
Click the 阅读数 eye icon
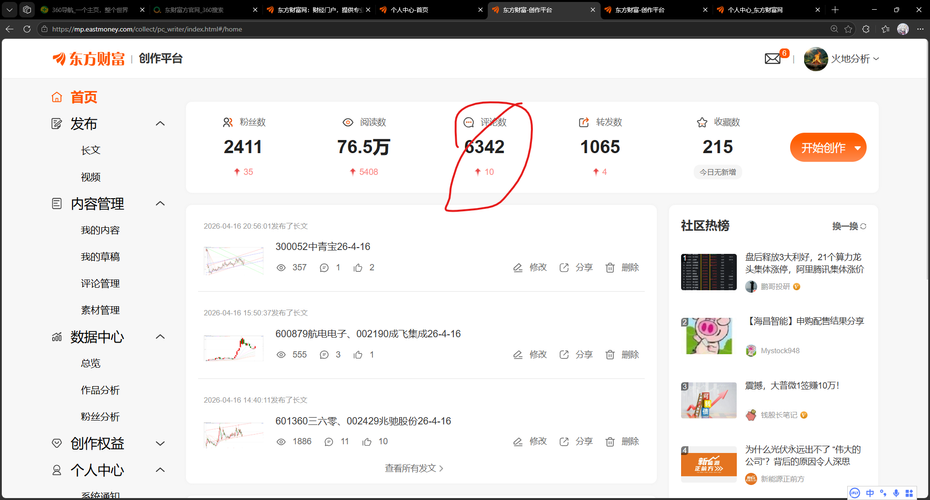pyautogui.click(x=348, y=122)
